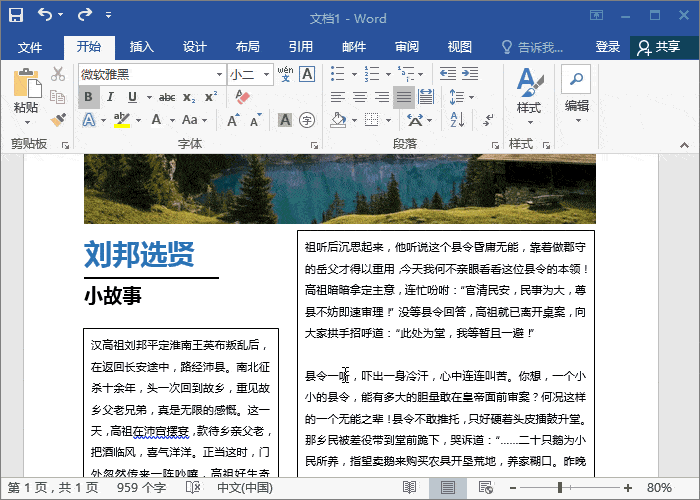The height and width of the screenshot is (500, 700).
Task: Cut selection with scissors icon
Action: (58, 74)
